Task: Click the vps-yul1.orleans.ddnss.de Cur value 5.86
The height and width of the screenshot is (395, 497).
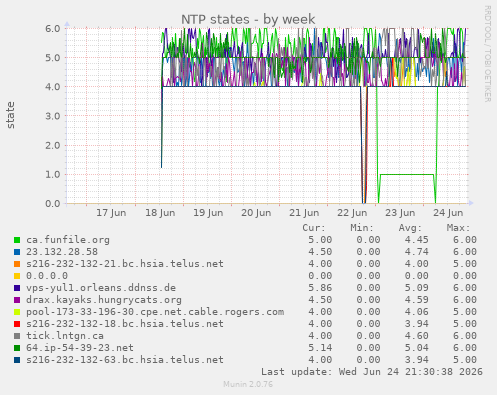Action: [x=320, y=288]
